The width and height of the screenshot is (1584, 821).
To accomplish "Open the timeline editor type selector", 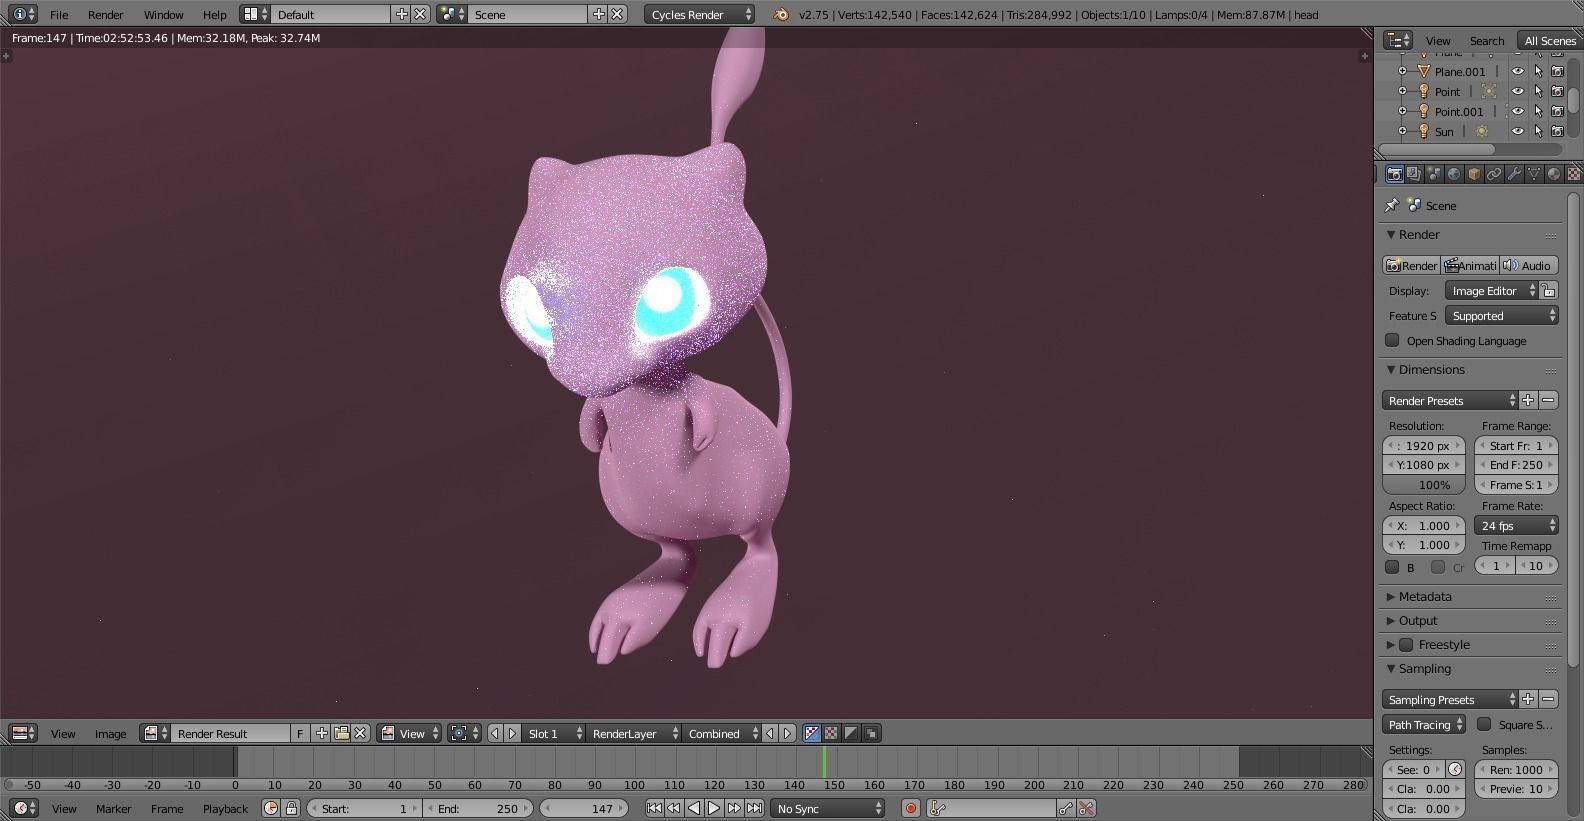I will 24,808.
